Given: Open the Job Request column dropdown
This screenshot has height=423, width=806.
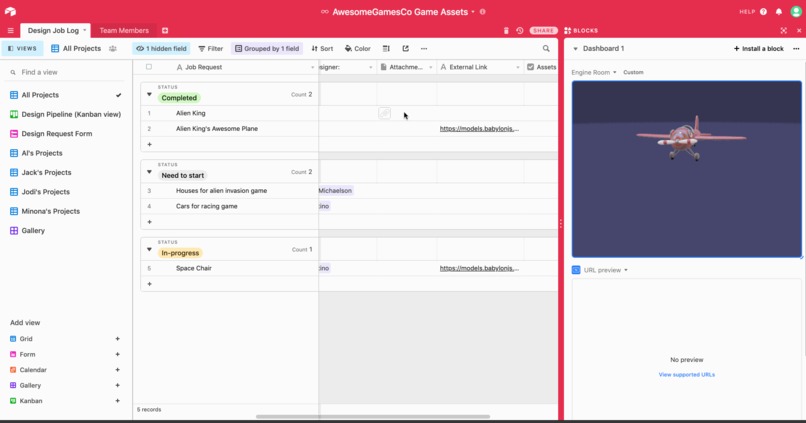Looking at the screenshot, I should 312,67.
